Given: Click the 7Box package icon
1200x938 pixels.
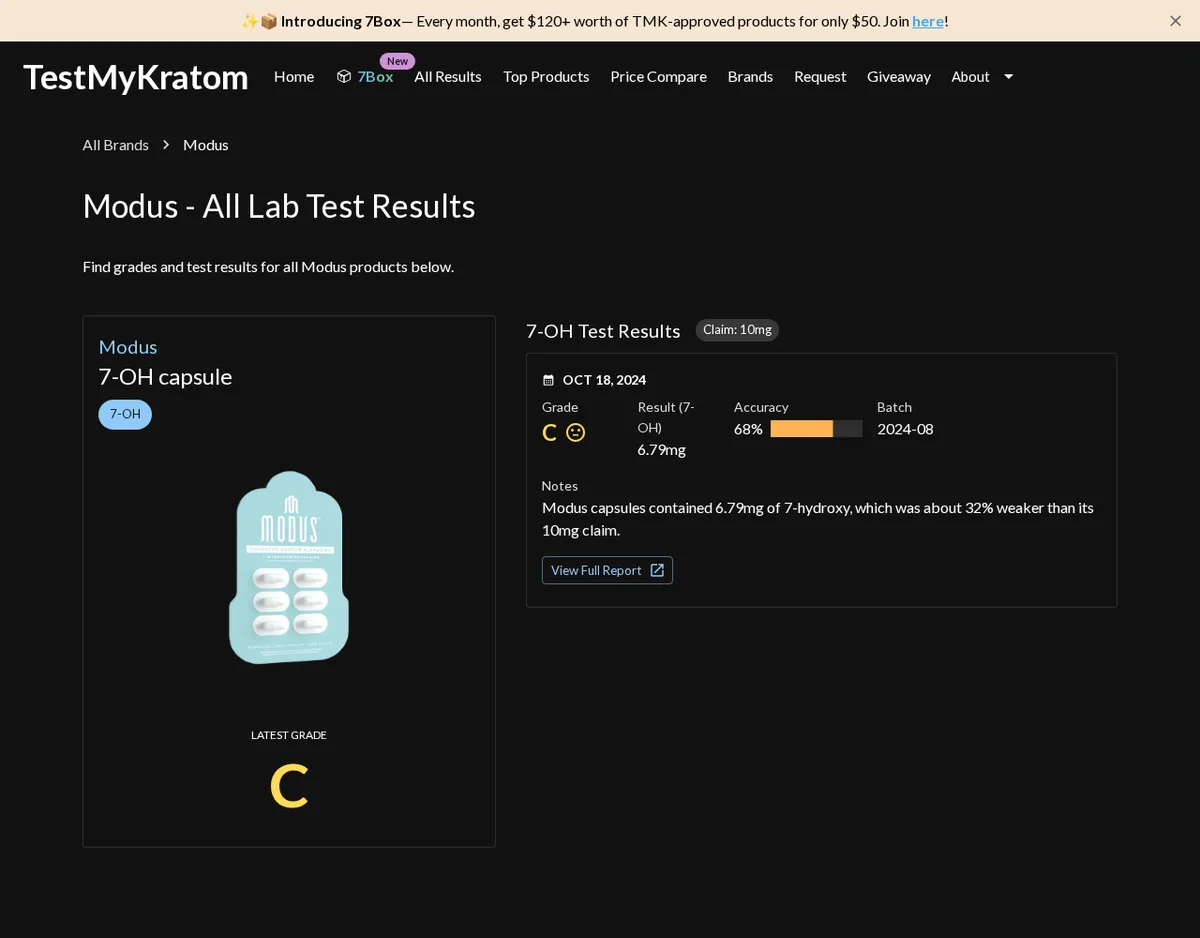Looking at the screenshot, I should click(344, 77).
